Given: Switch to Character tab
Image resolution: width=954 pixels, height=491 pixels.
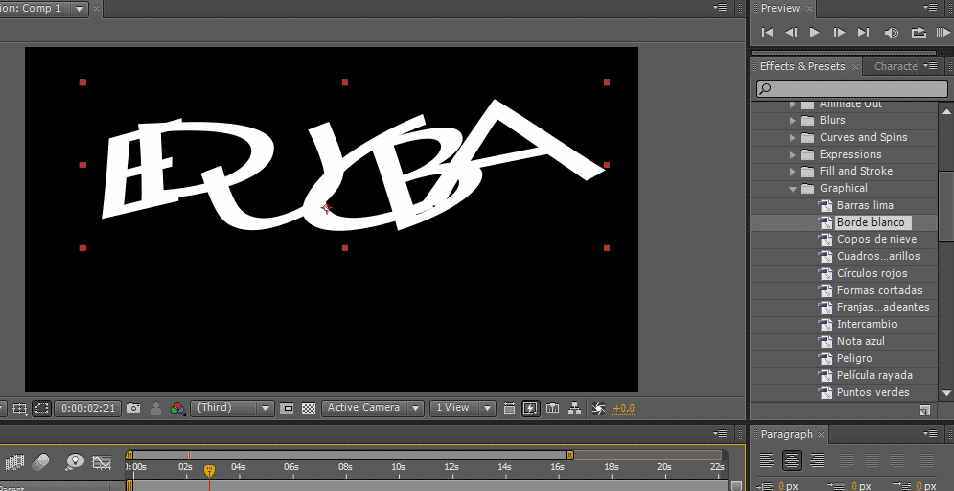Looking at the screenshot, I should [x=896, y=66].
